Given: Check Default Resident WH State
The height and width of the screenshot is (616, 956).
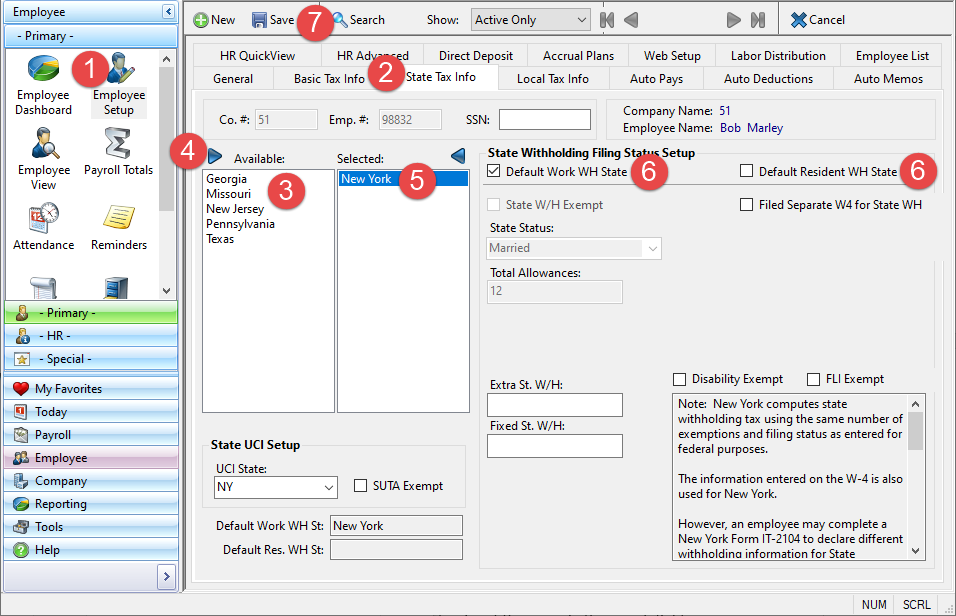Looking at the screenshot, I should pos(746,171).
